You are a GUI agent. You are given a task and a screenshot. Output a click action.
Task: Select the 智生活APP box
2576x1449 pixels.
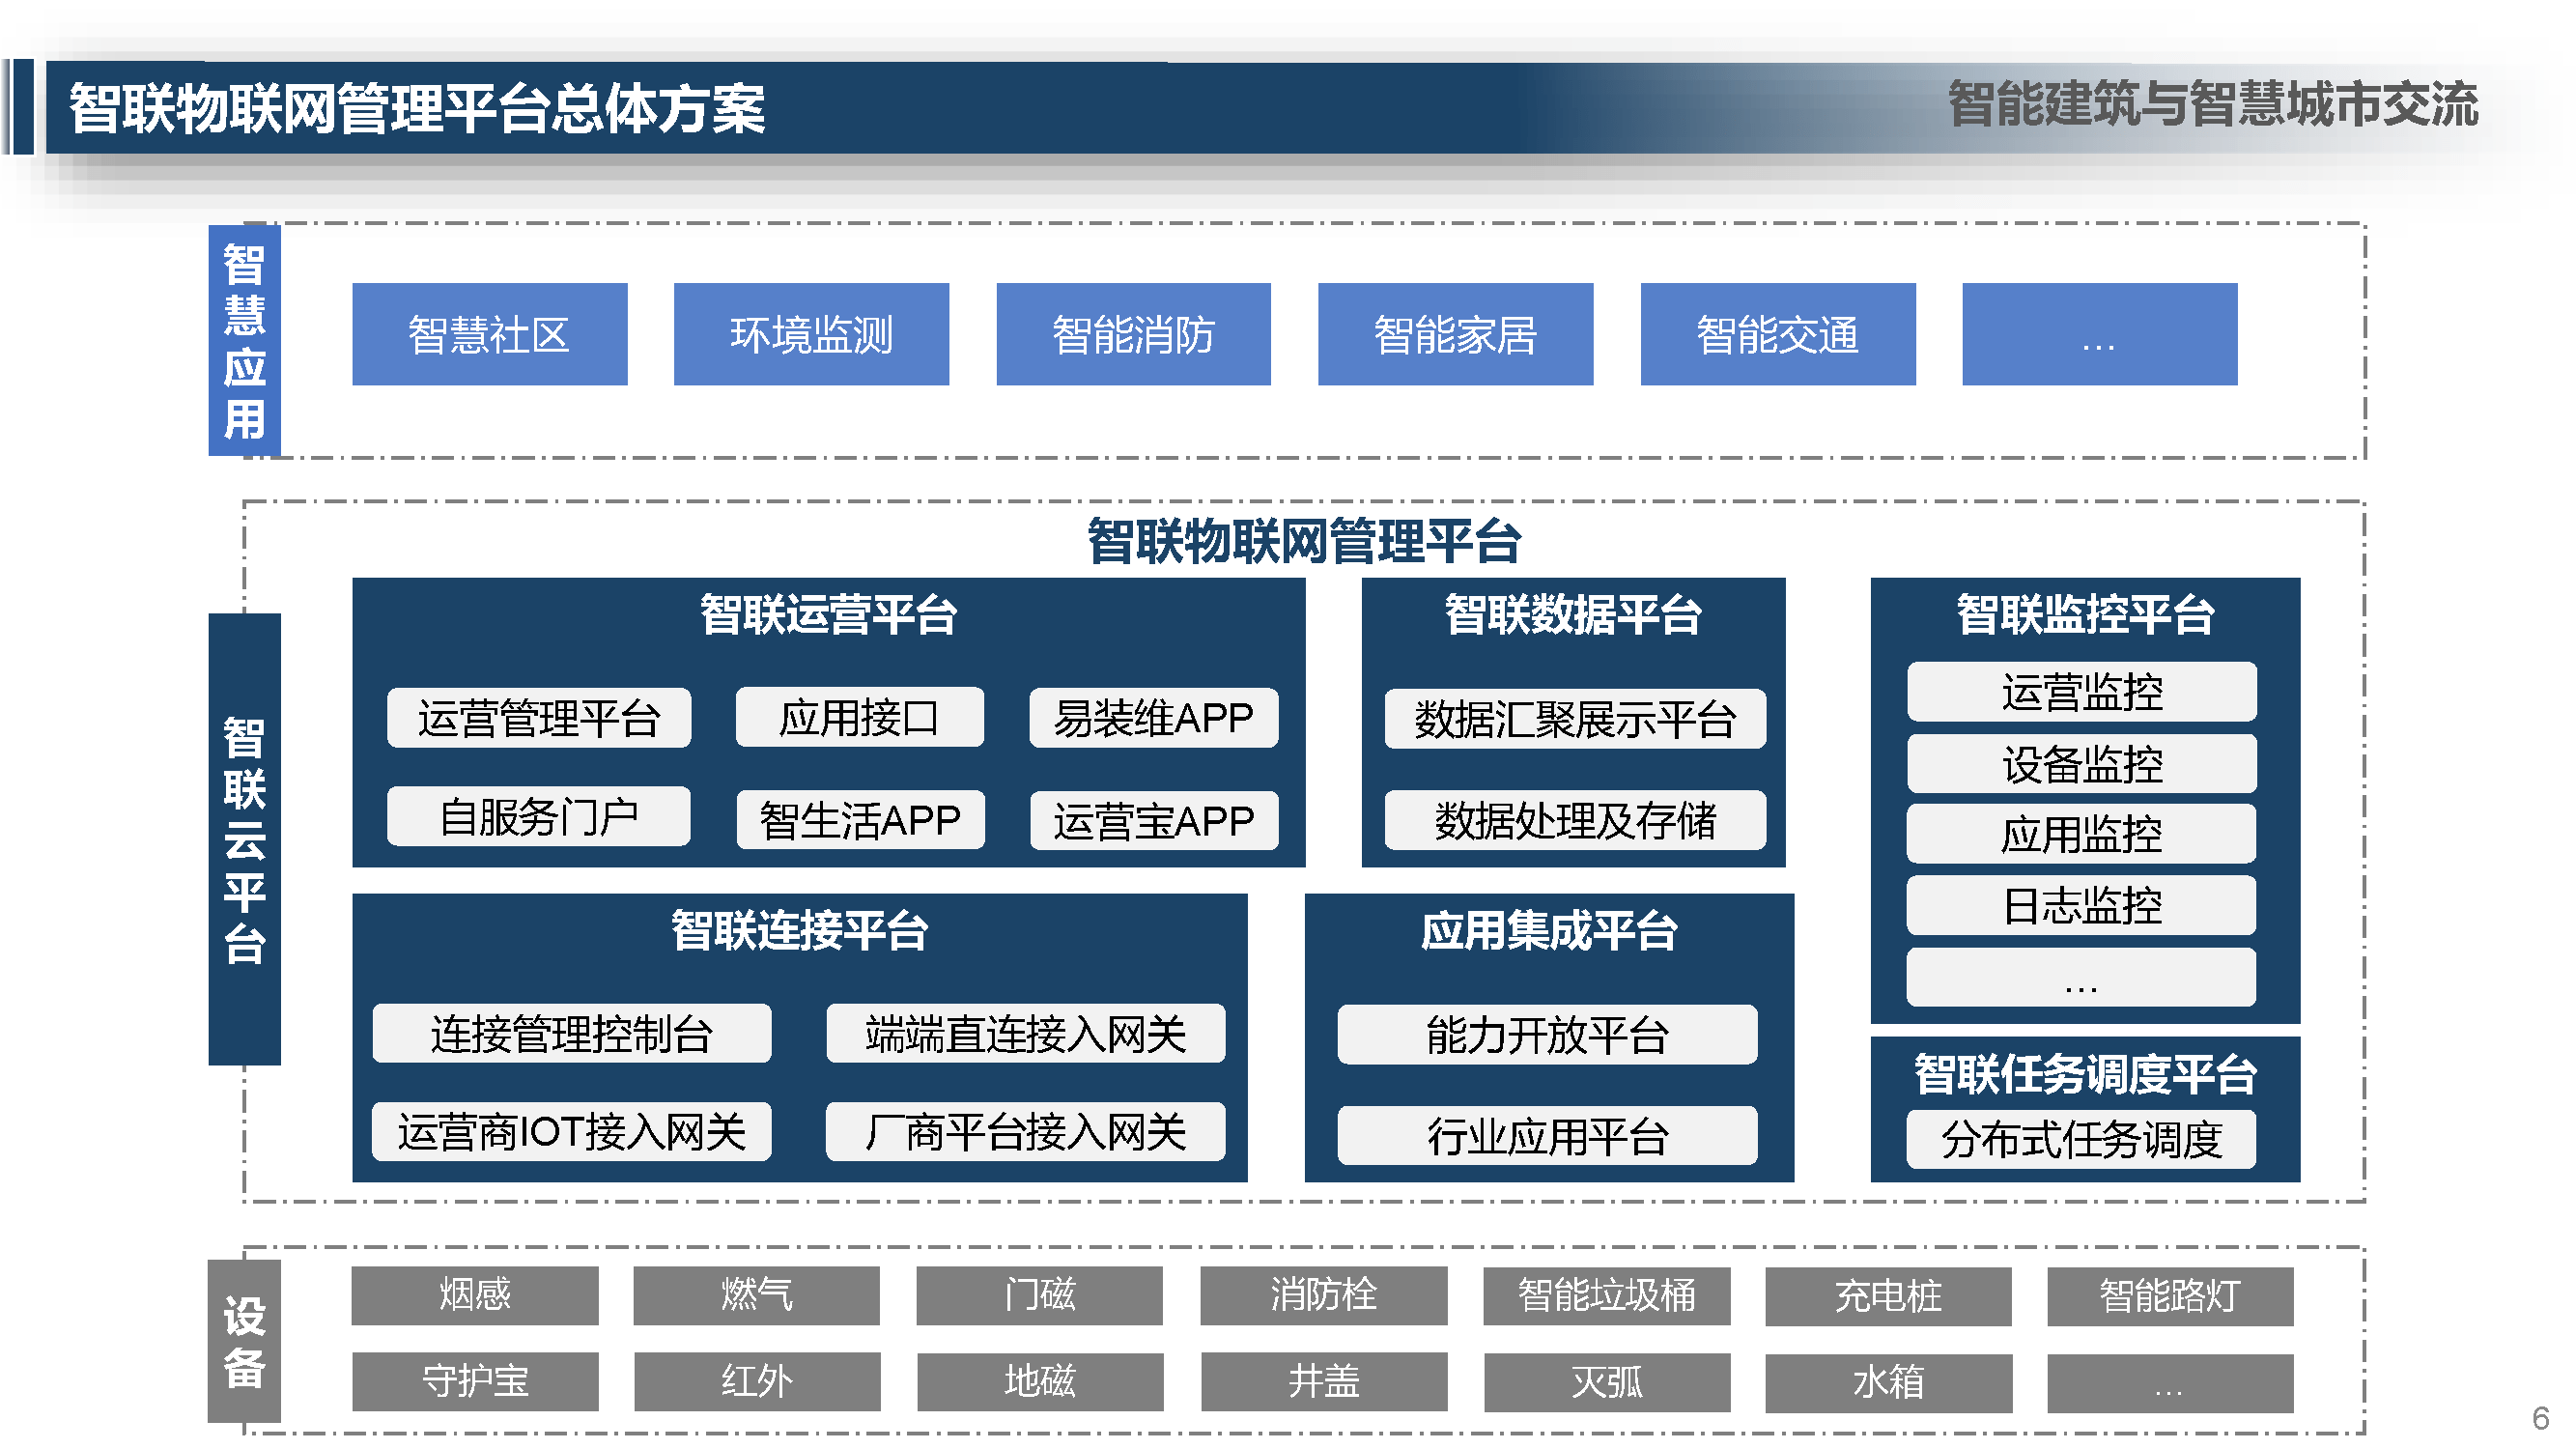click(860, 820)
